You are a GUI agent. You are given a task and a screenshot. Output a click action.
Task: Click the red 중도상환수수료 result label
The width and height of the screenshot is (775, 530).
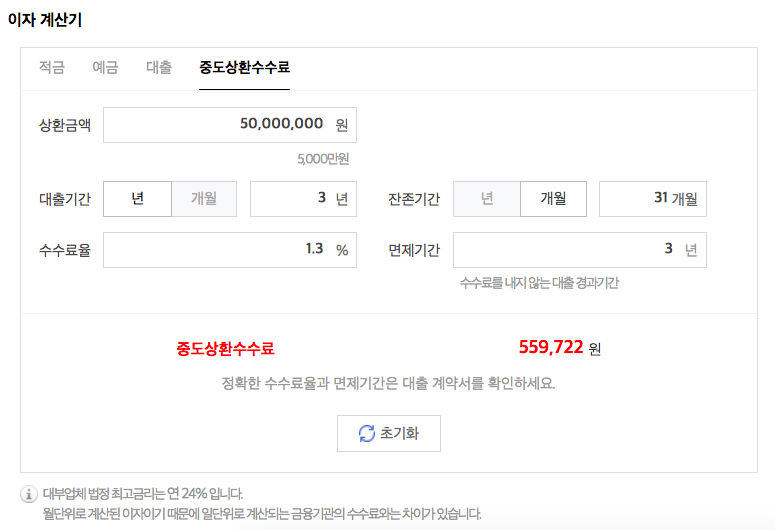click(x=225, y=349)
